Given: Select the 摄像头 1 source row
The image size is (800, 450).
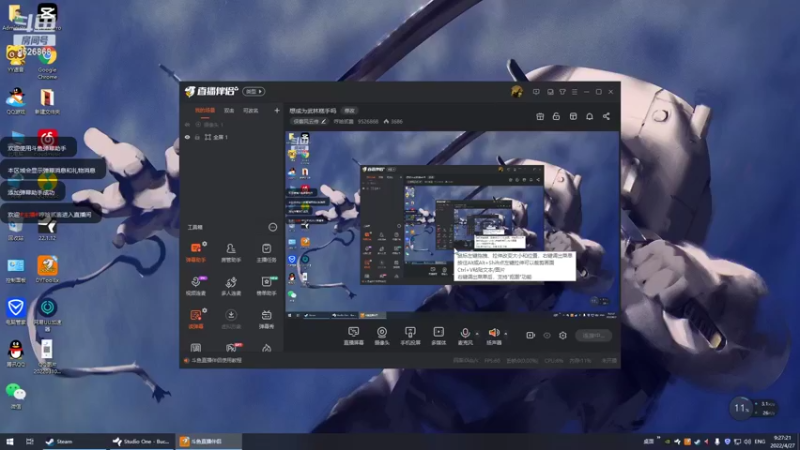Looking at the screenshot, I should pos(232,124).
